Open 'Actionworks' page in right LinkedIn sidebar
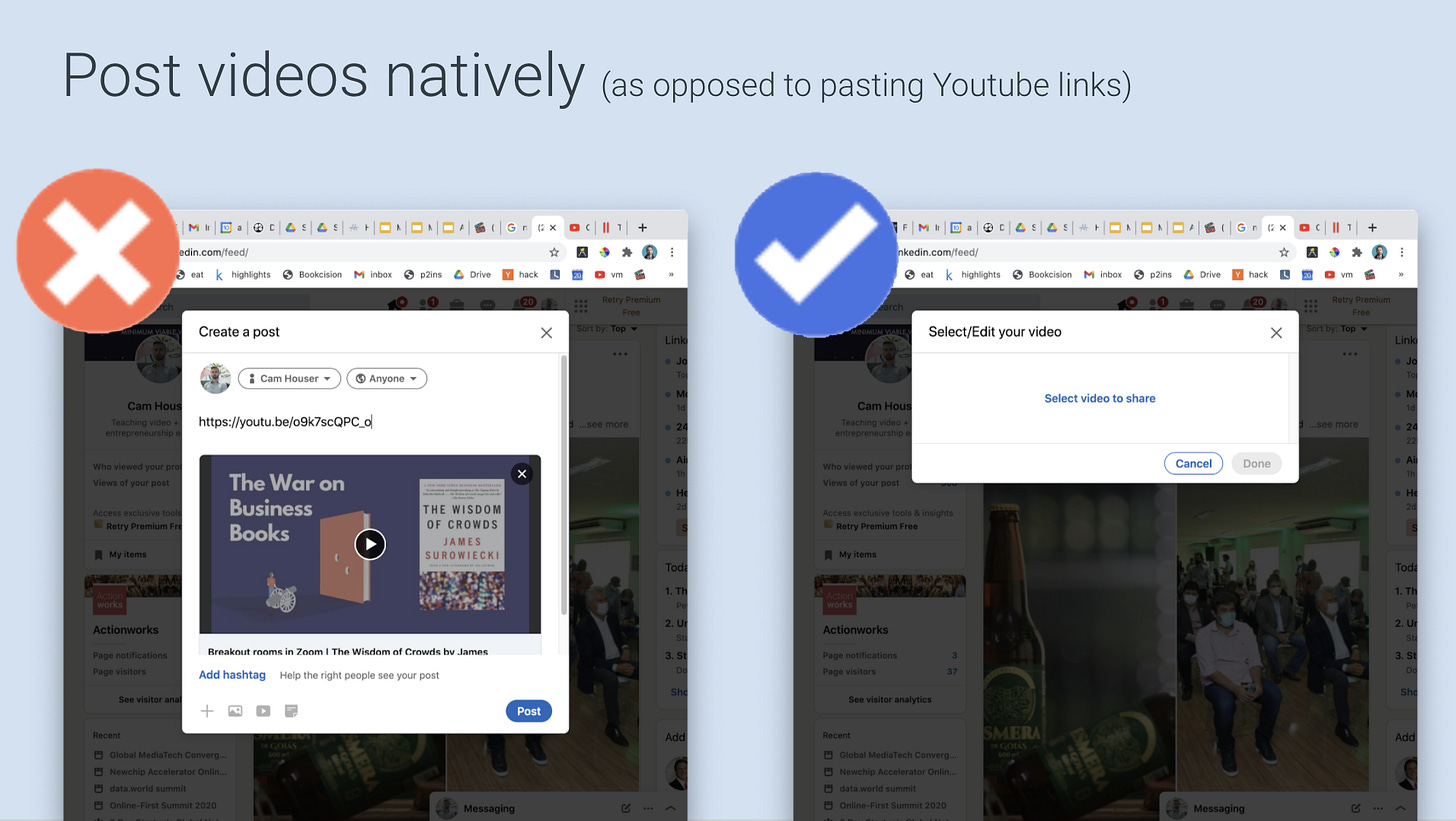 (x=855, y=630)
